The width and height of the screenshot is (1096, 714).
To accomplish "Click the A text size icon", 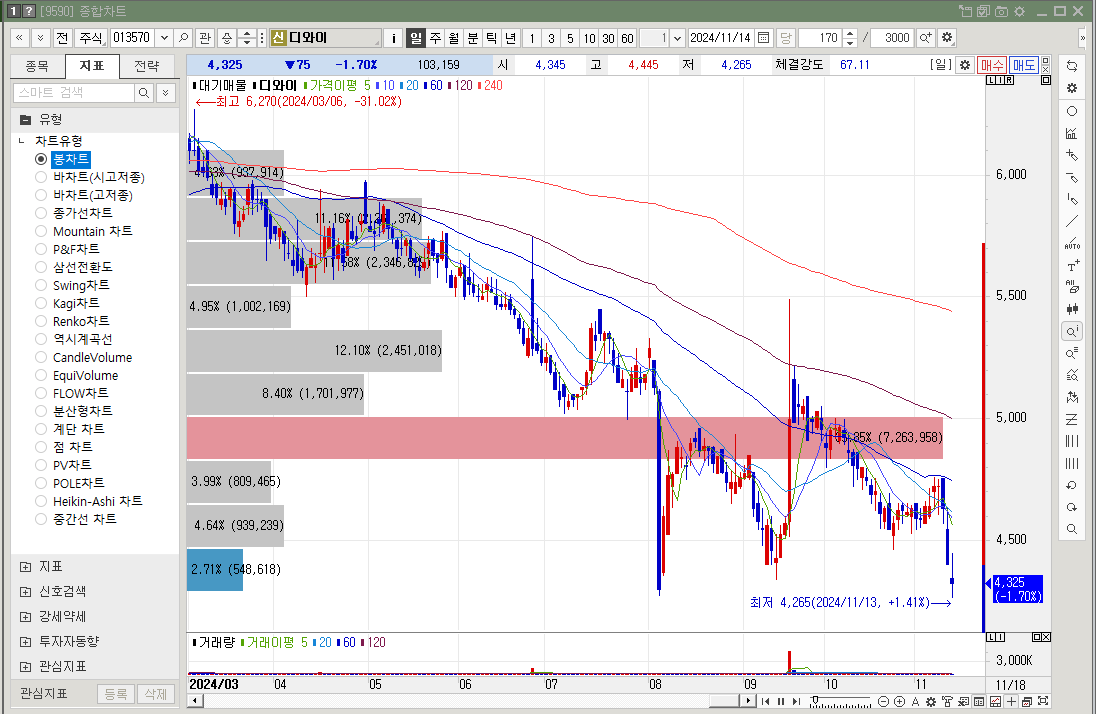I will click(915, 701).
